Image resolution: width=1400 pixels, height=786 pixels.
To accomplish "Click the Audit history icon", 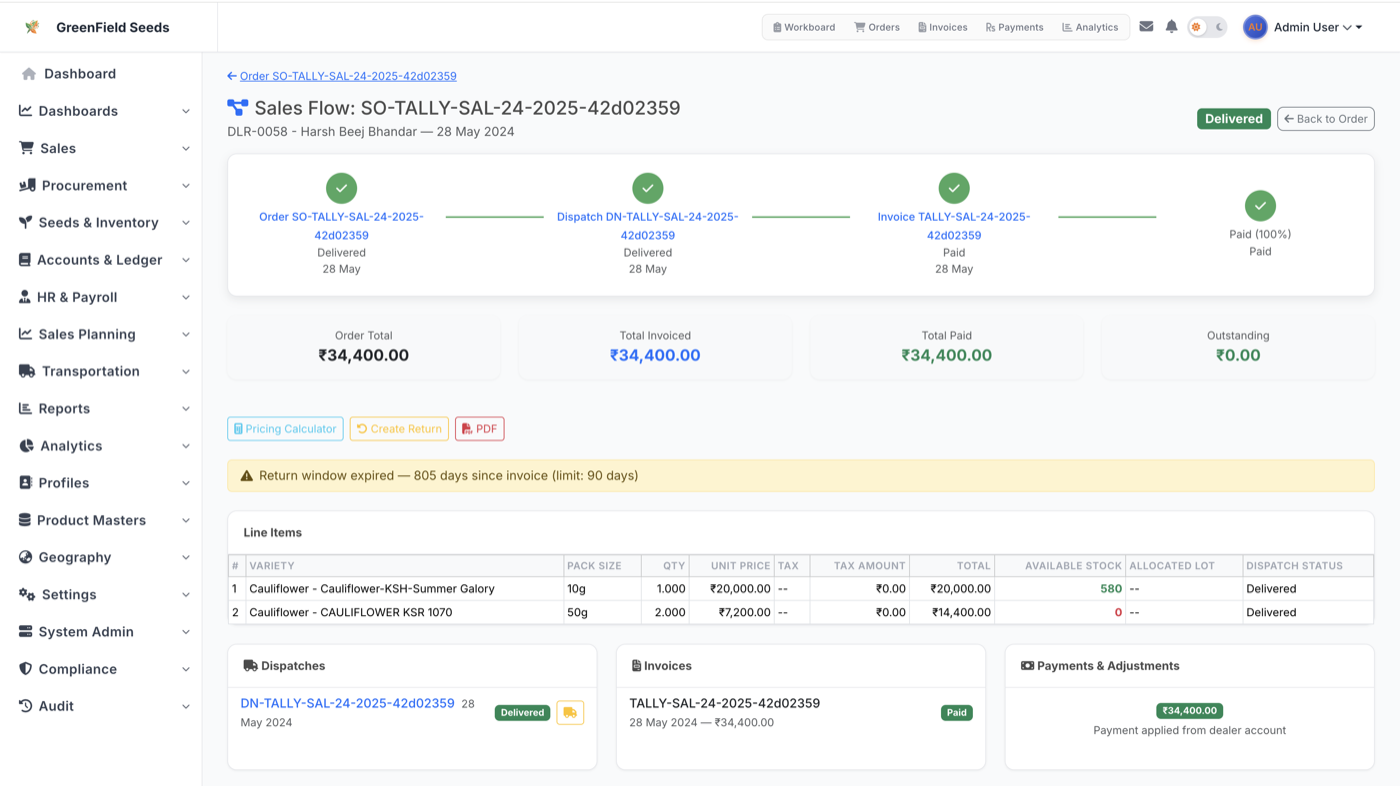I will [x=26, y=706].
